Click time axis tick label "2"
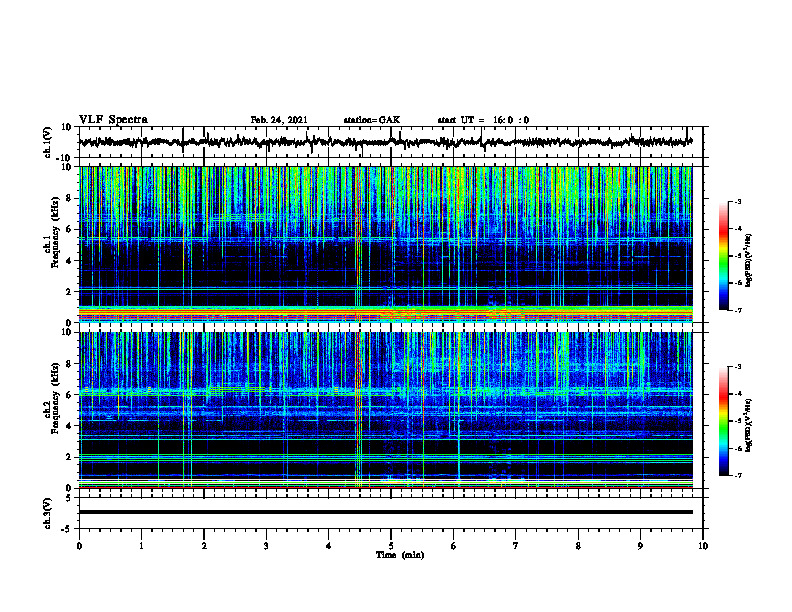The width and height of the screenshot is (792, 612). [204, 546]
